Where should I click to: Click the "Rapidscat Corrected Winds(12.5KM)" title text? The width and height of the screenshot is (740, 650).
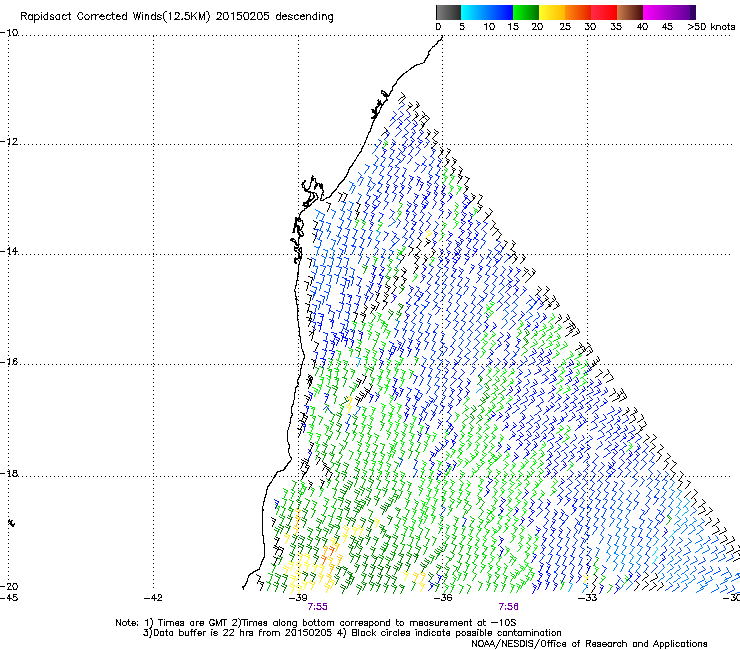115,17
